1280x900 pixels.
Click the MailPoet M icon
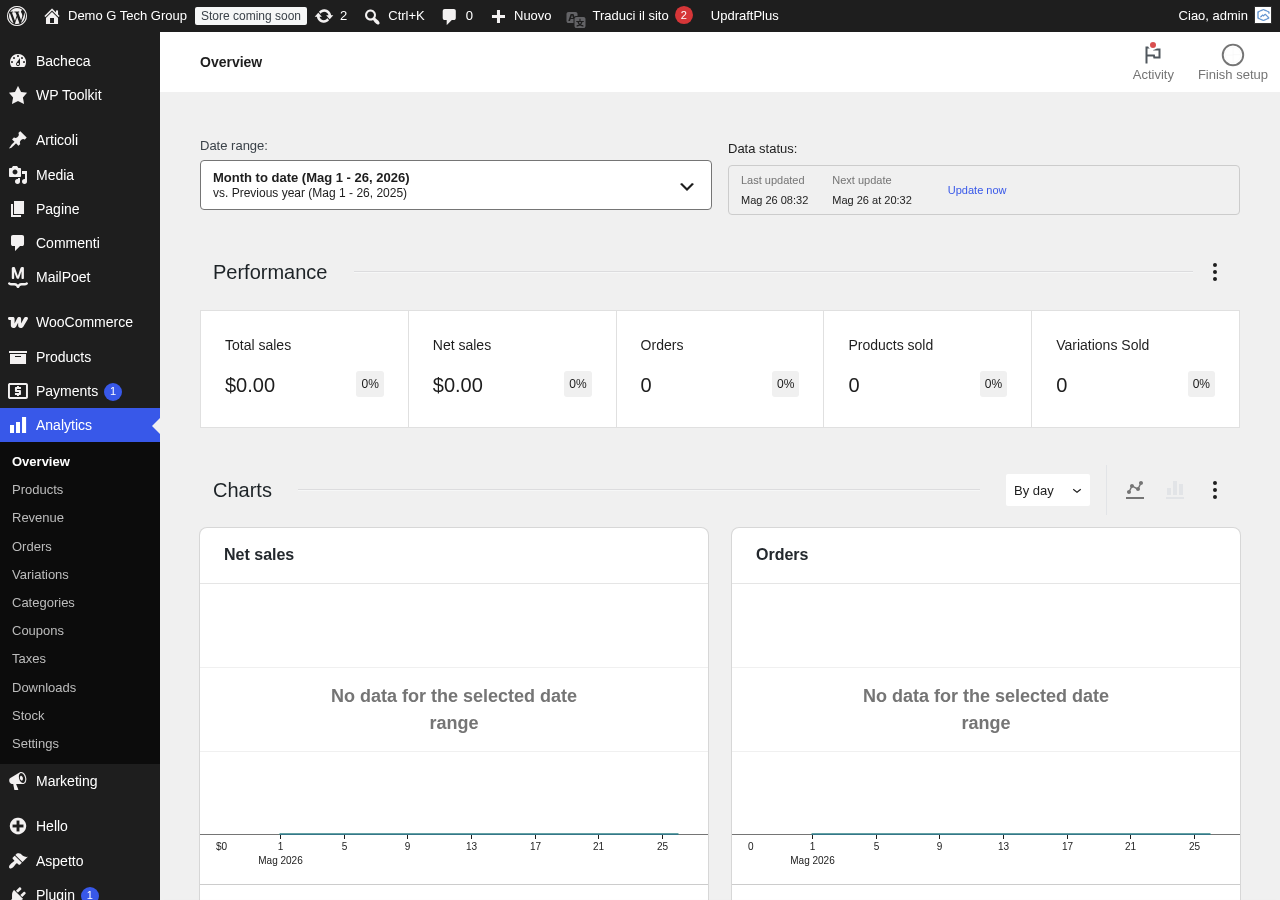point(18,276)
